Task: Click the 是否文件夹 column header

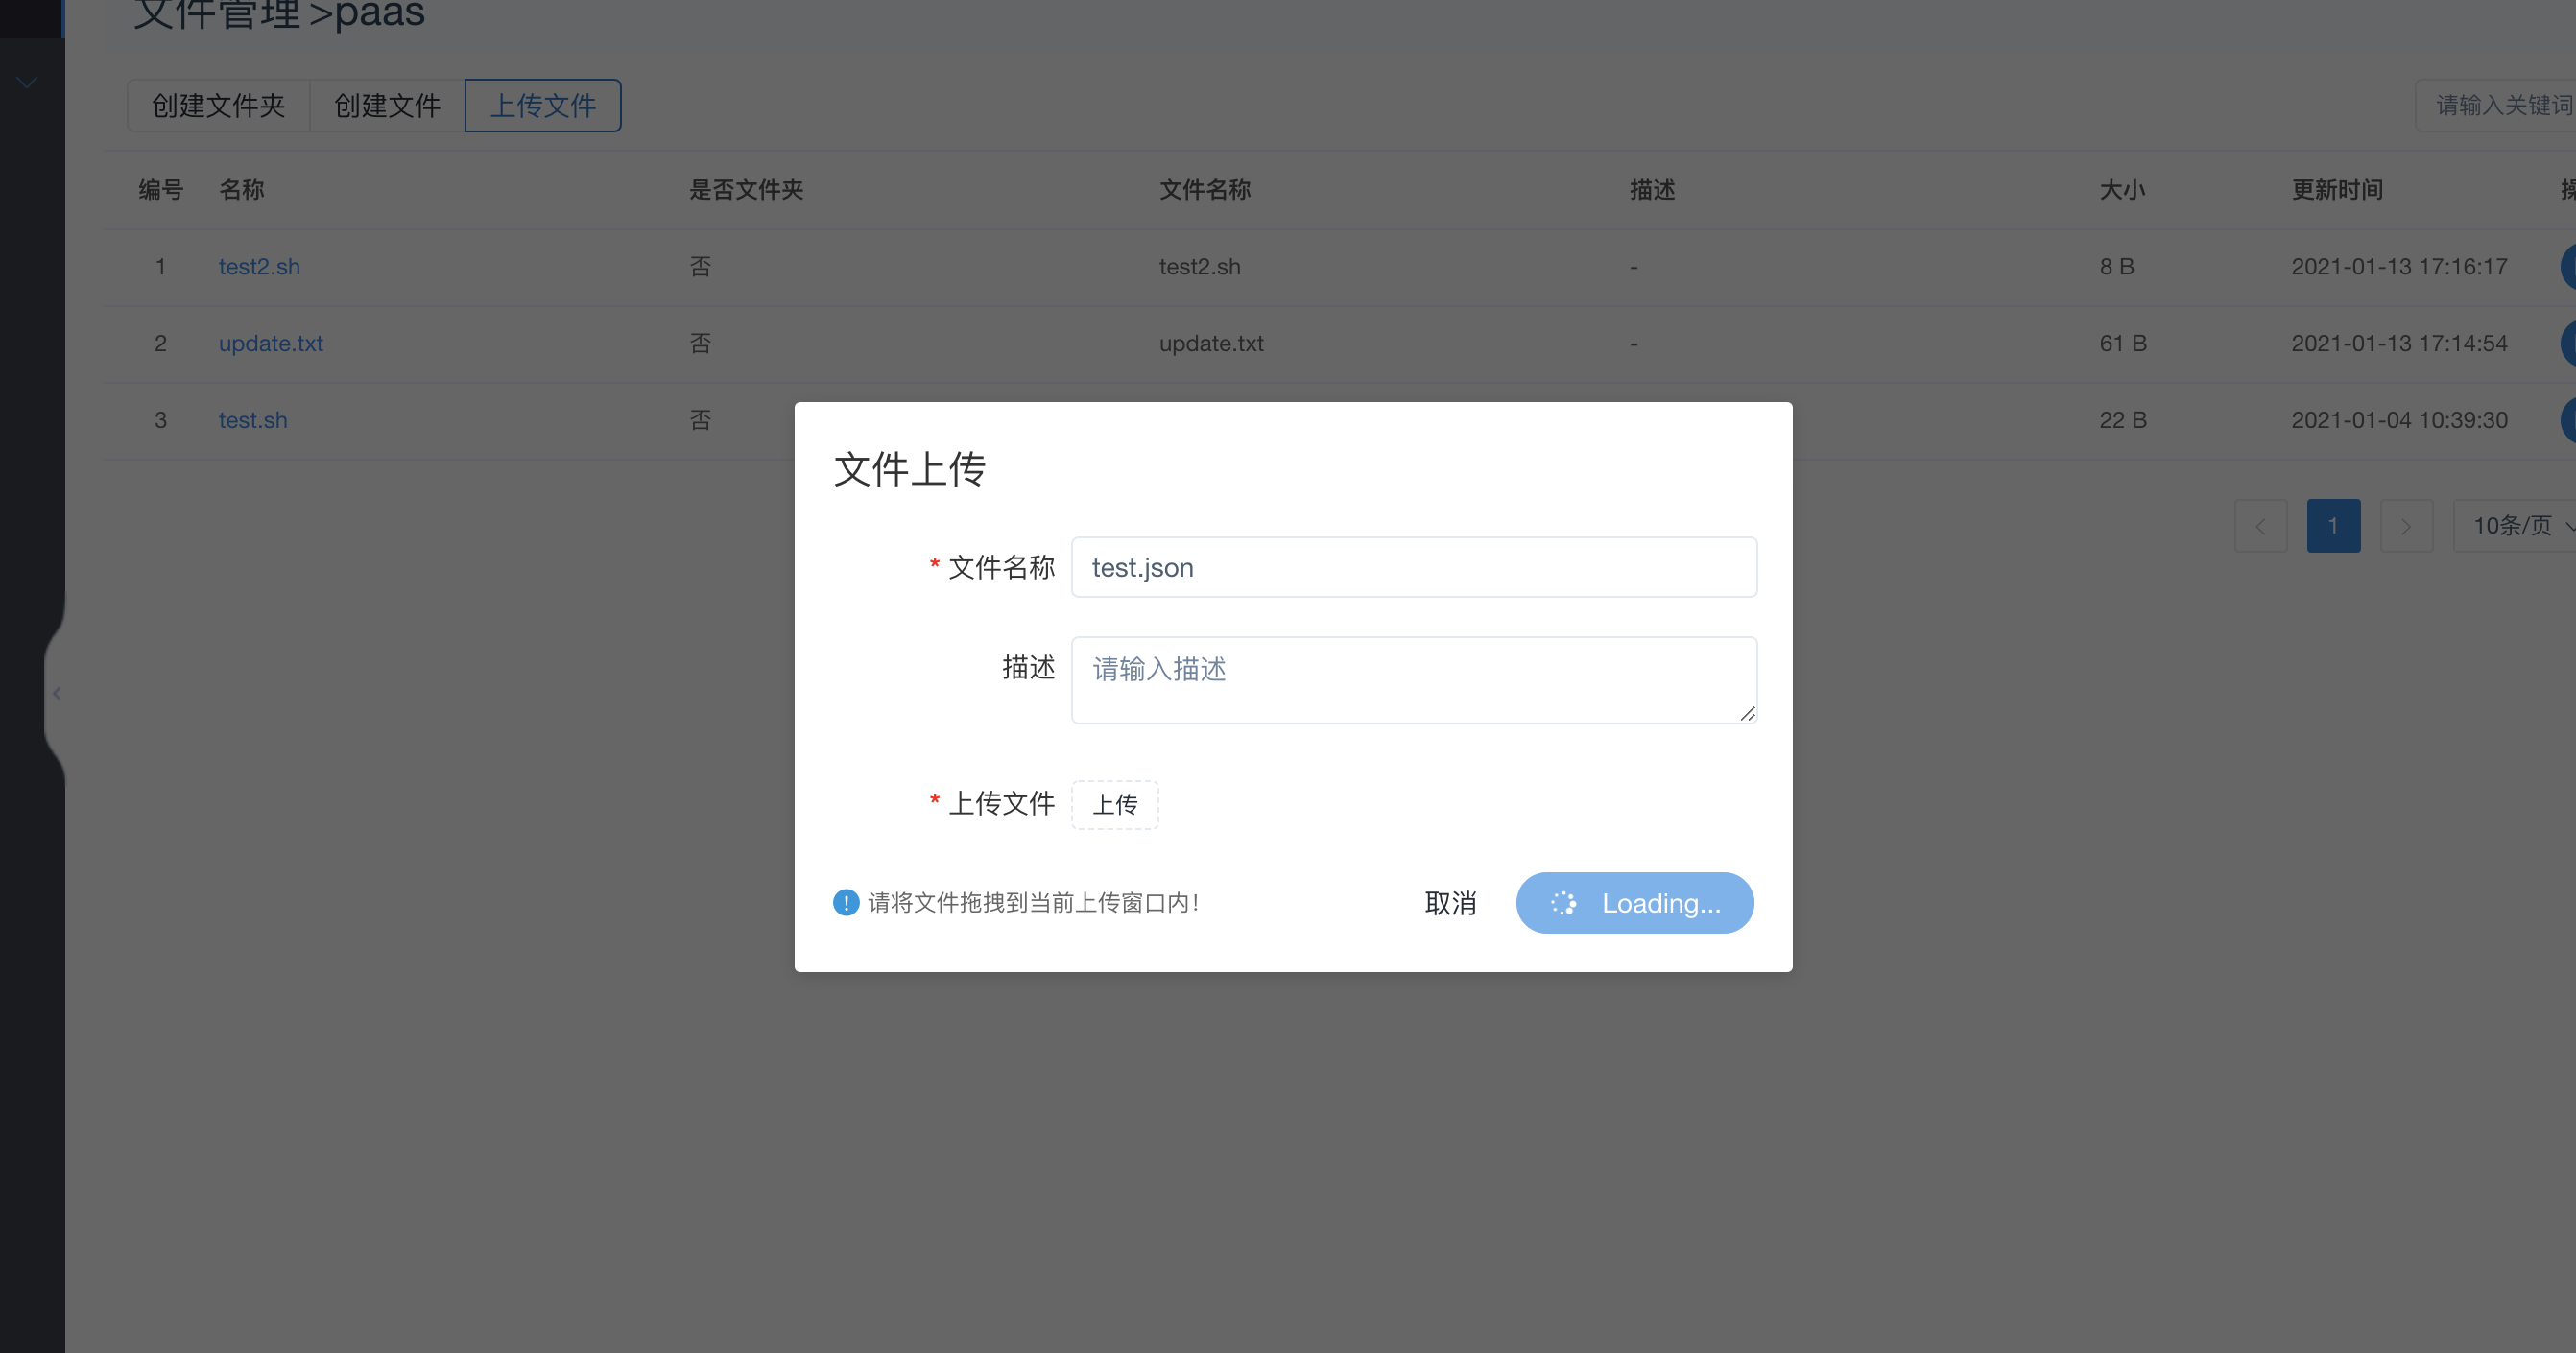Action: [x=746, y=190]
